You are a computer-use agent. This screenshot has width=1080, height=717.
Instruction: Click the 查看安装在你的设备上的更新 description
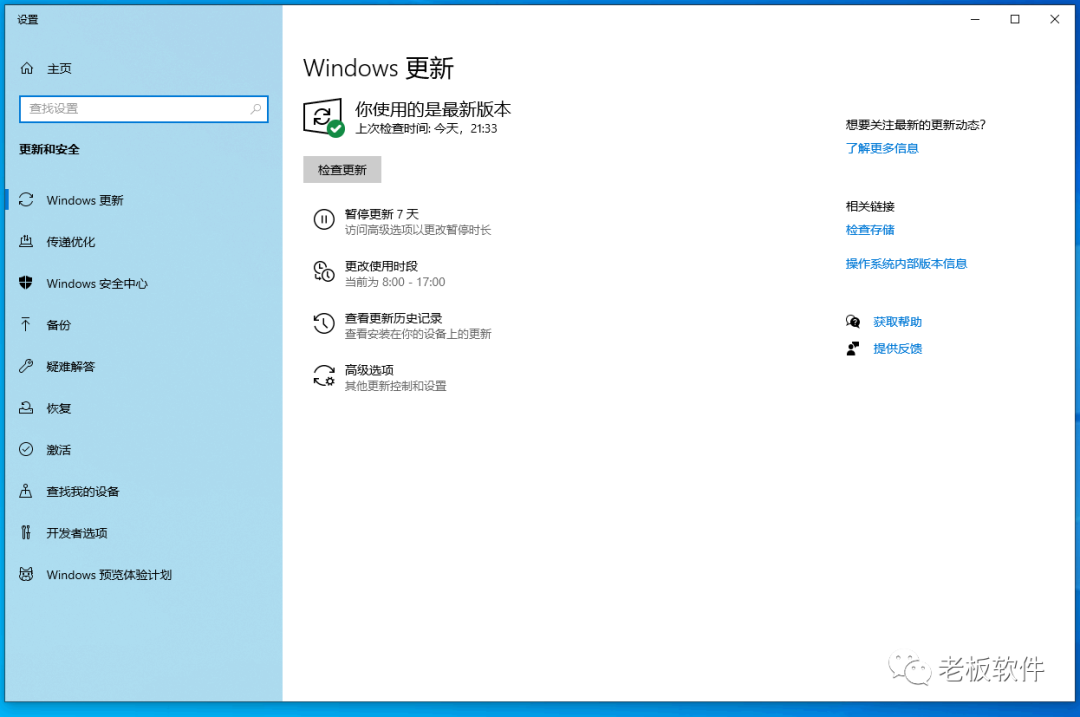point(417,334)
